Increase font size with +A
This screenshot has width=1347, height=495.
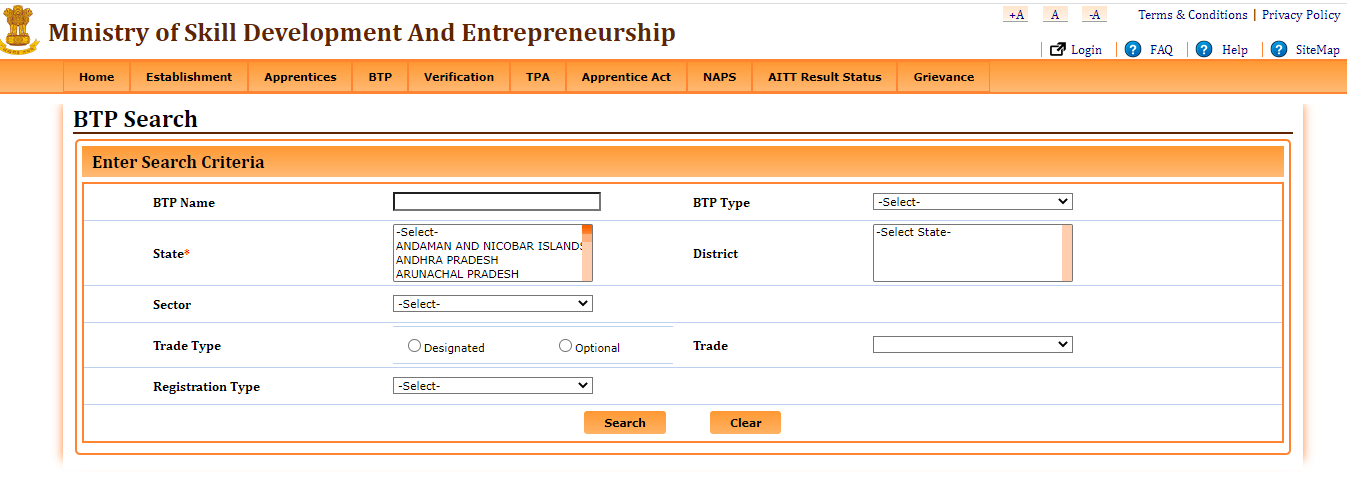tap(1016, 15)
